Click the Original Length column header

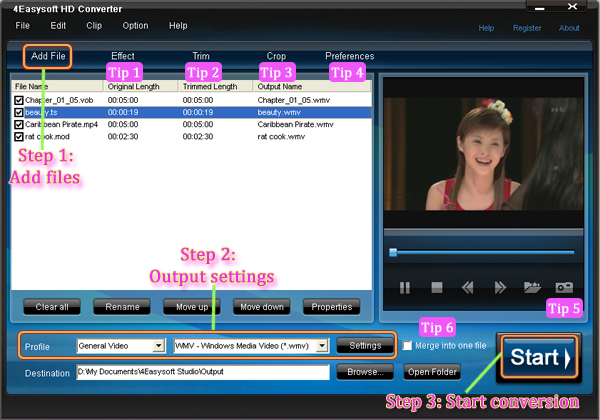[141, 86]
